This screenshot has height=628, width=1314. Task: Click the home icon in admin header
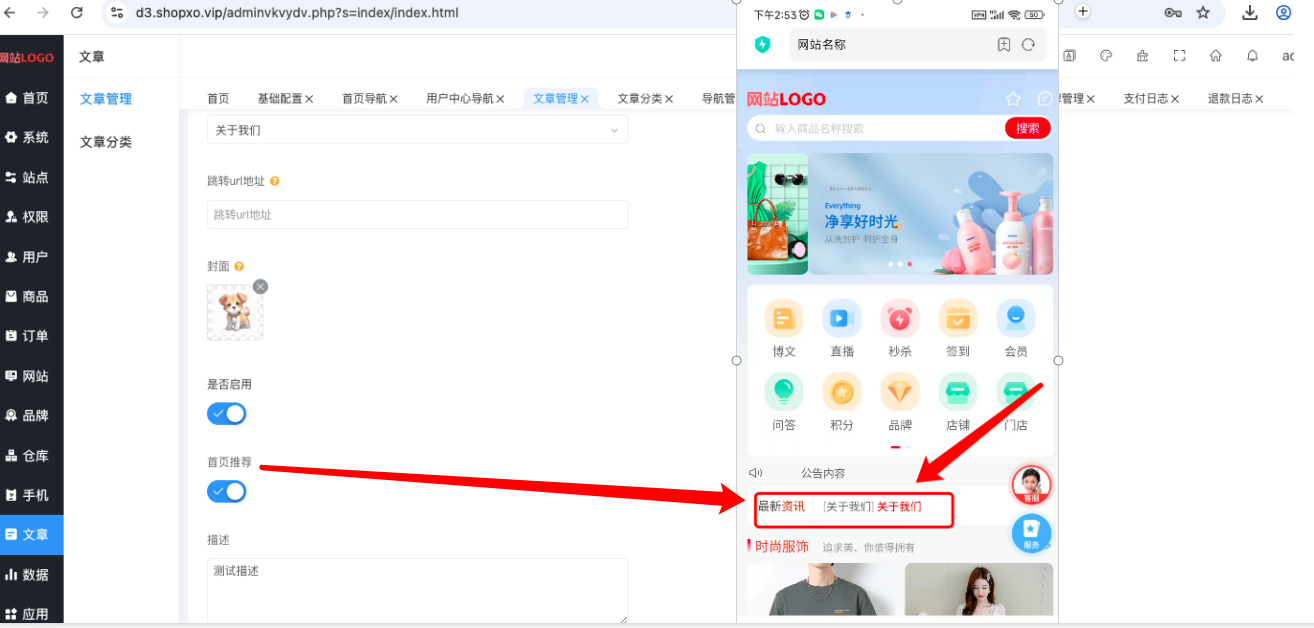1216,56
